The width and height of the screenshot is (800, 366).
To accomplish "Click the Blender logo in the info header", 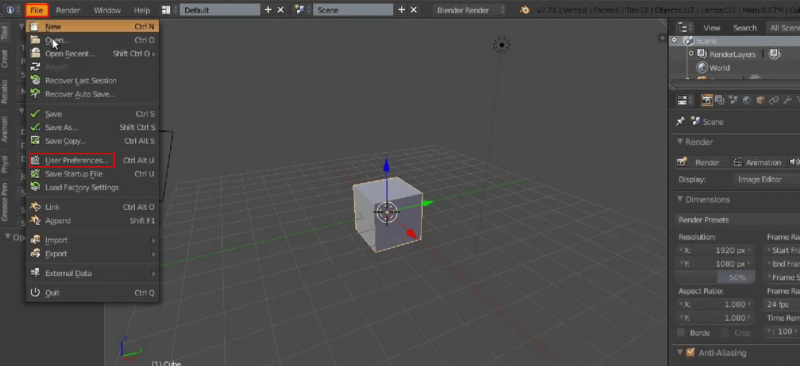I will [525, 10].
